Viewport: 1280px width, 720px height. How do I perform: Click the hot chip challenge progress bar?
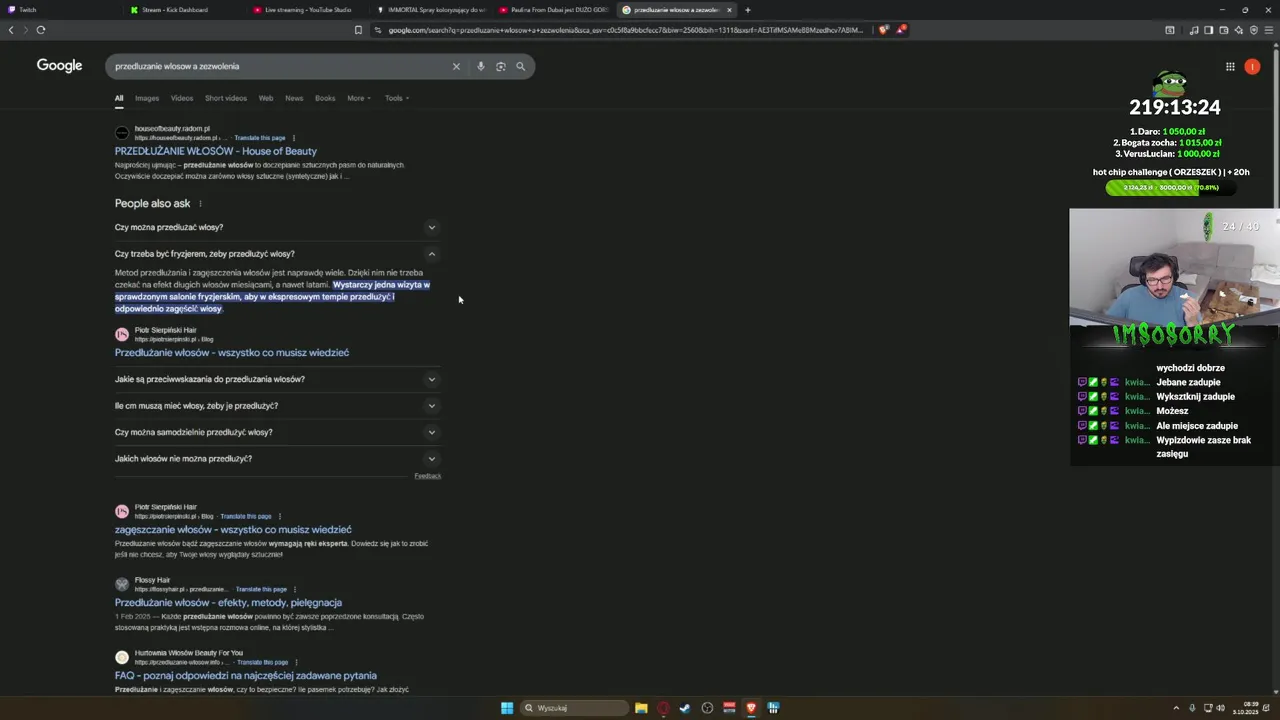(1171, 187)
